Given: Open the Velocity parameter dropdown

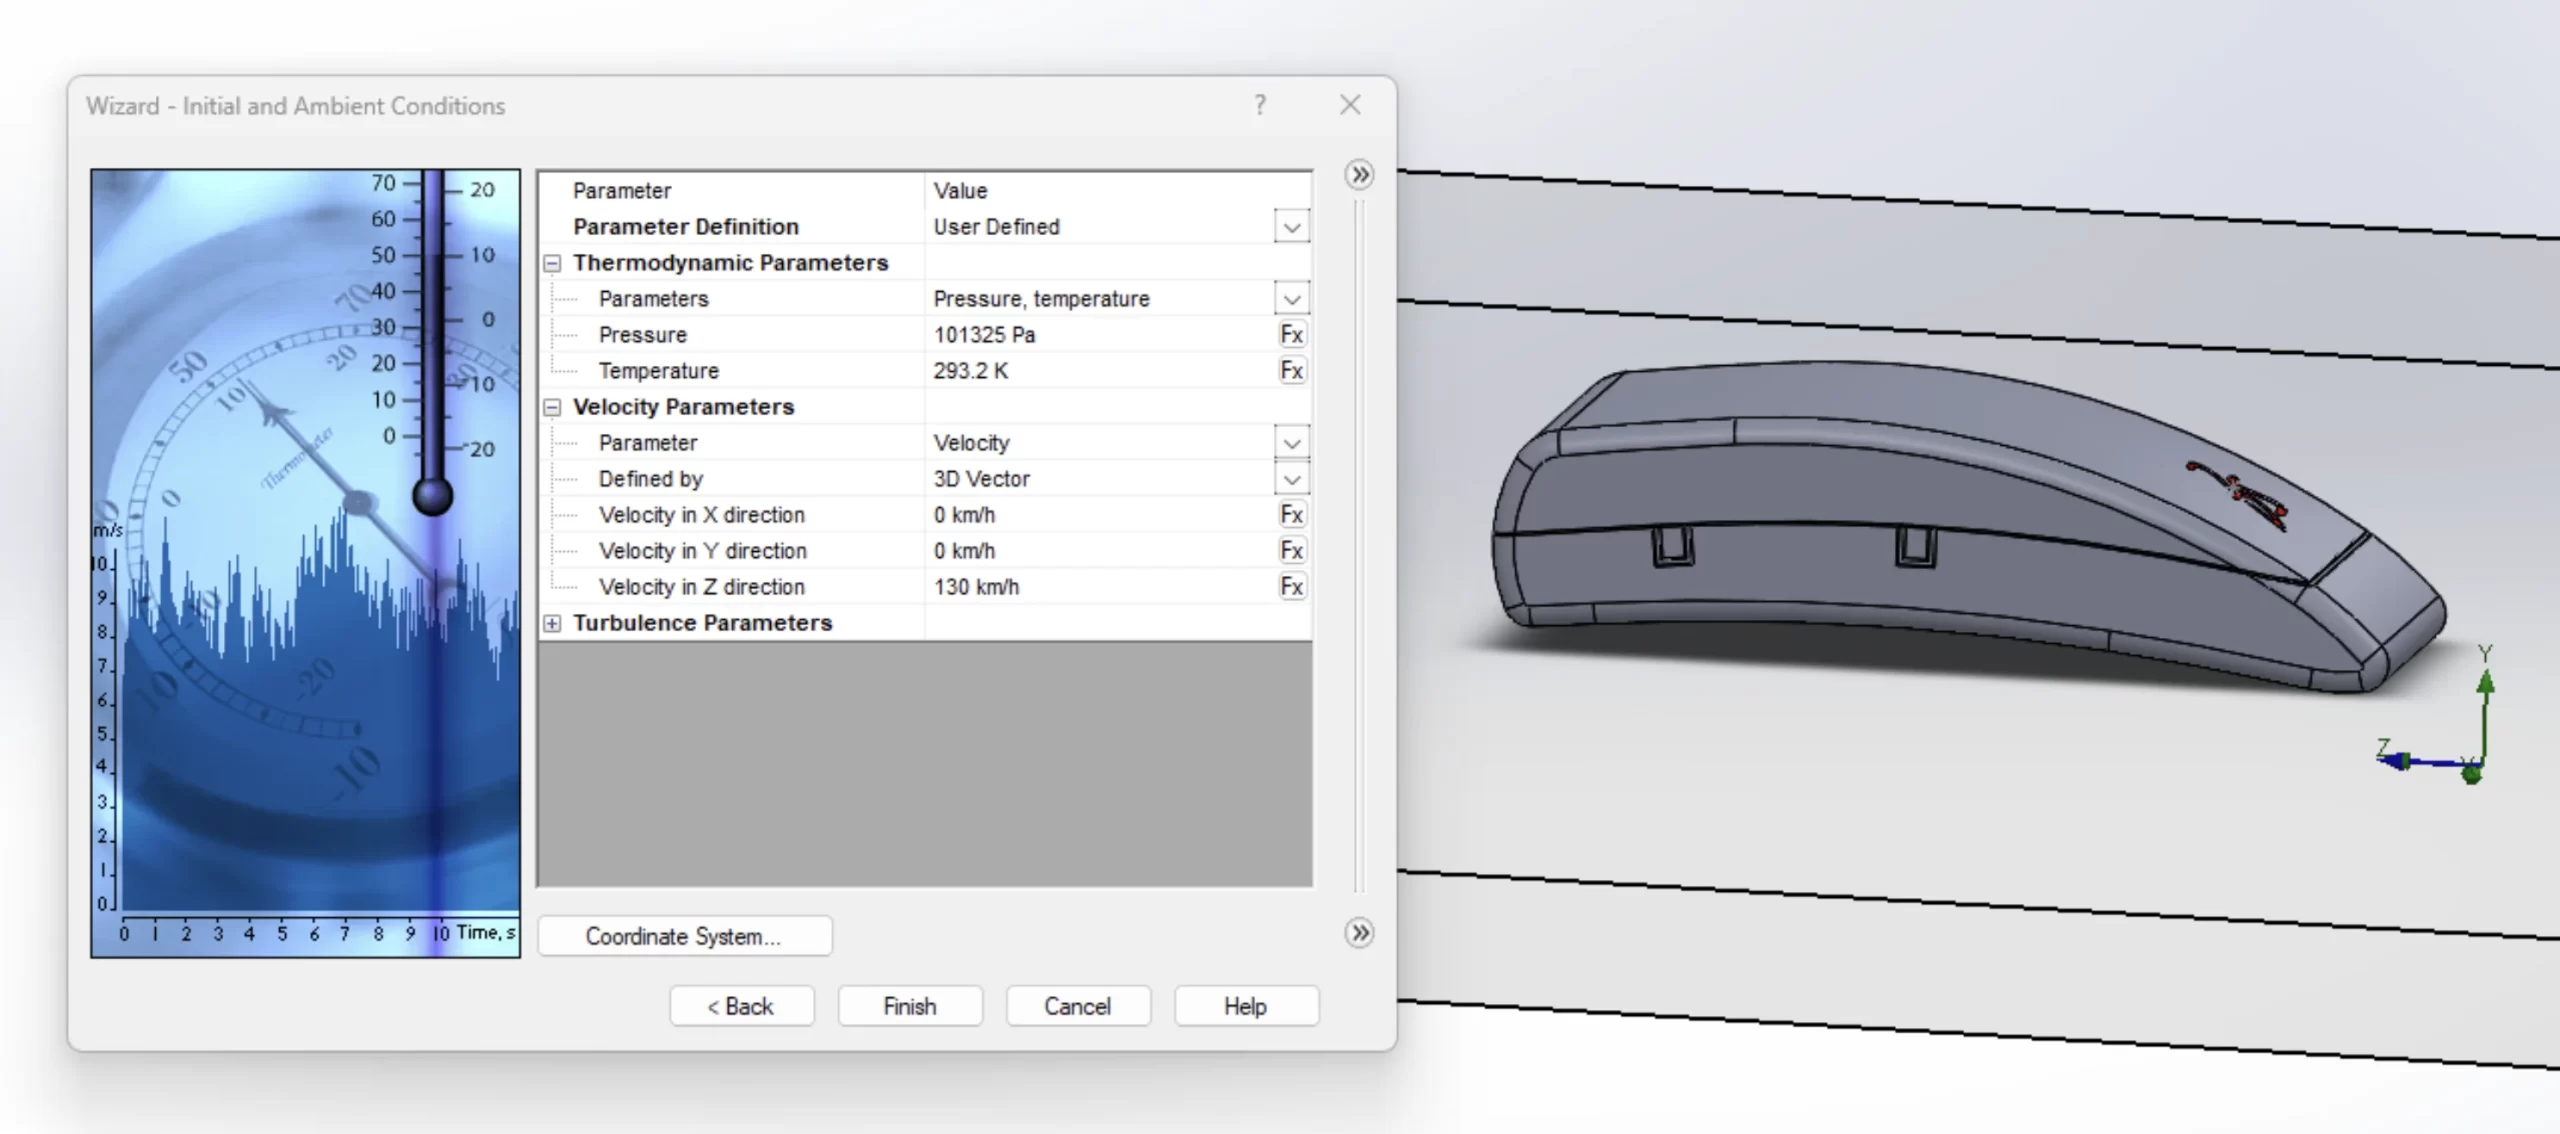Looking at the screenshot, I should [x=1291, y=443].
